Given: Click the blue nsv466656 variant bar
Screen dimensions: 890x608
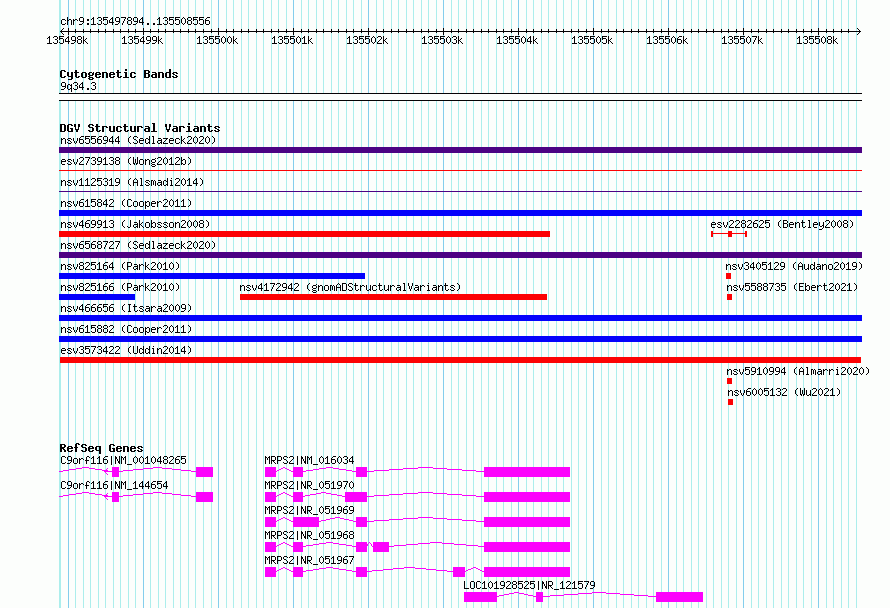Looking at the screenshot, I should (460, 318).
